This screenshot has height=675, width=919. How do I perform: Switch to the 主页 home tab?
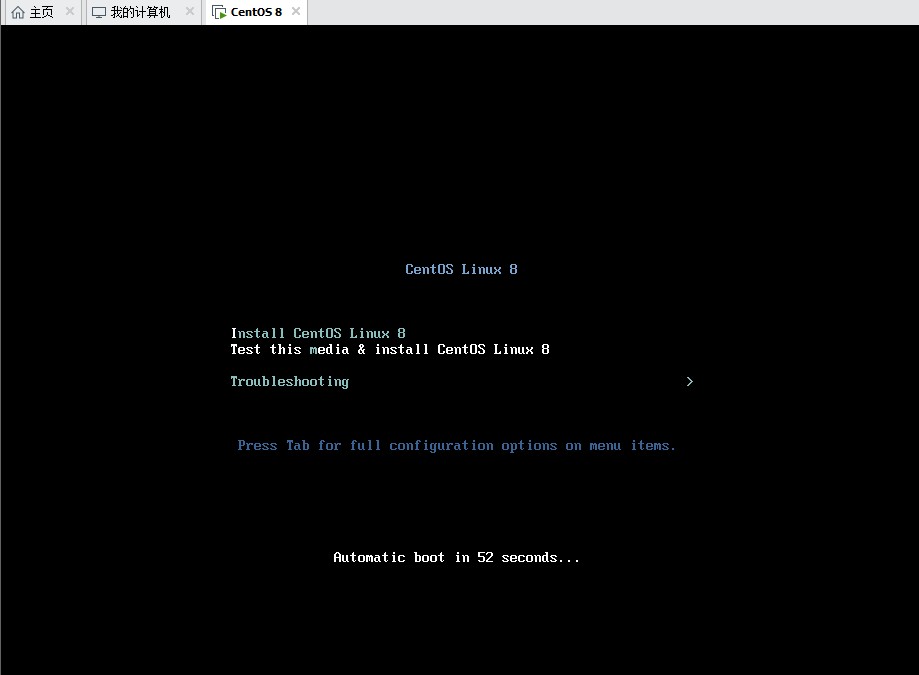(x=41, y=12)
